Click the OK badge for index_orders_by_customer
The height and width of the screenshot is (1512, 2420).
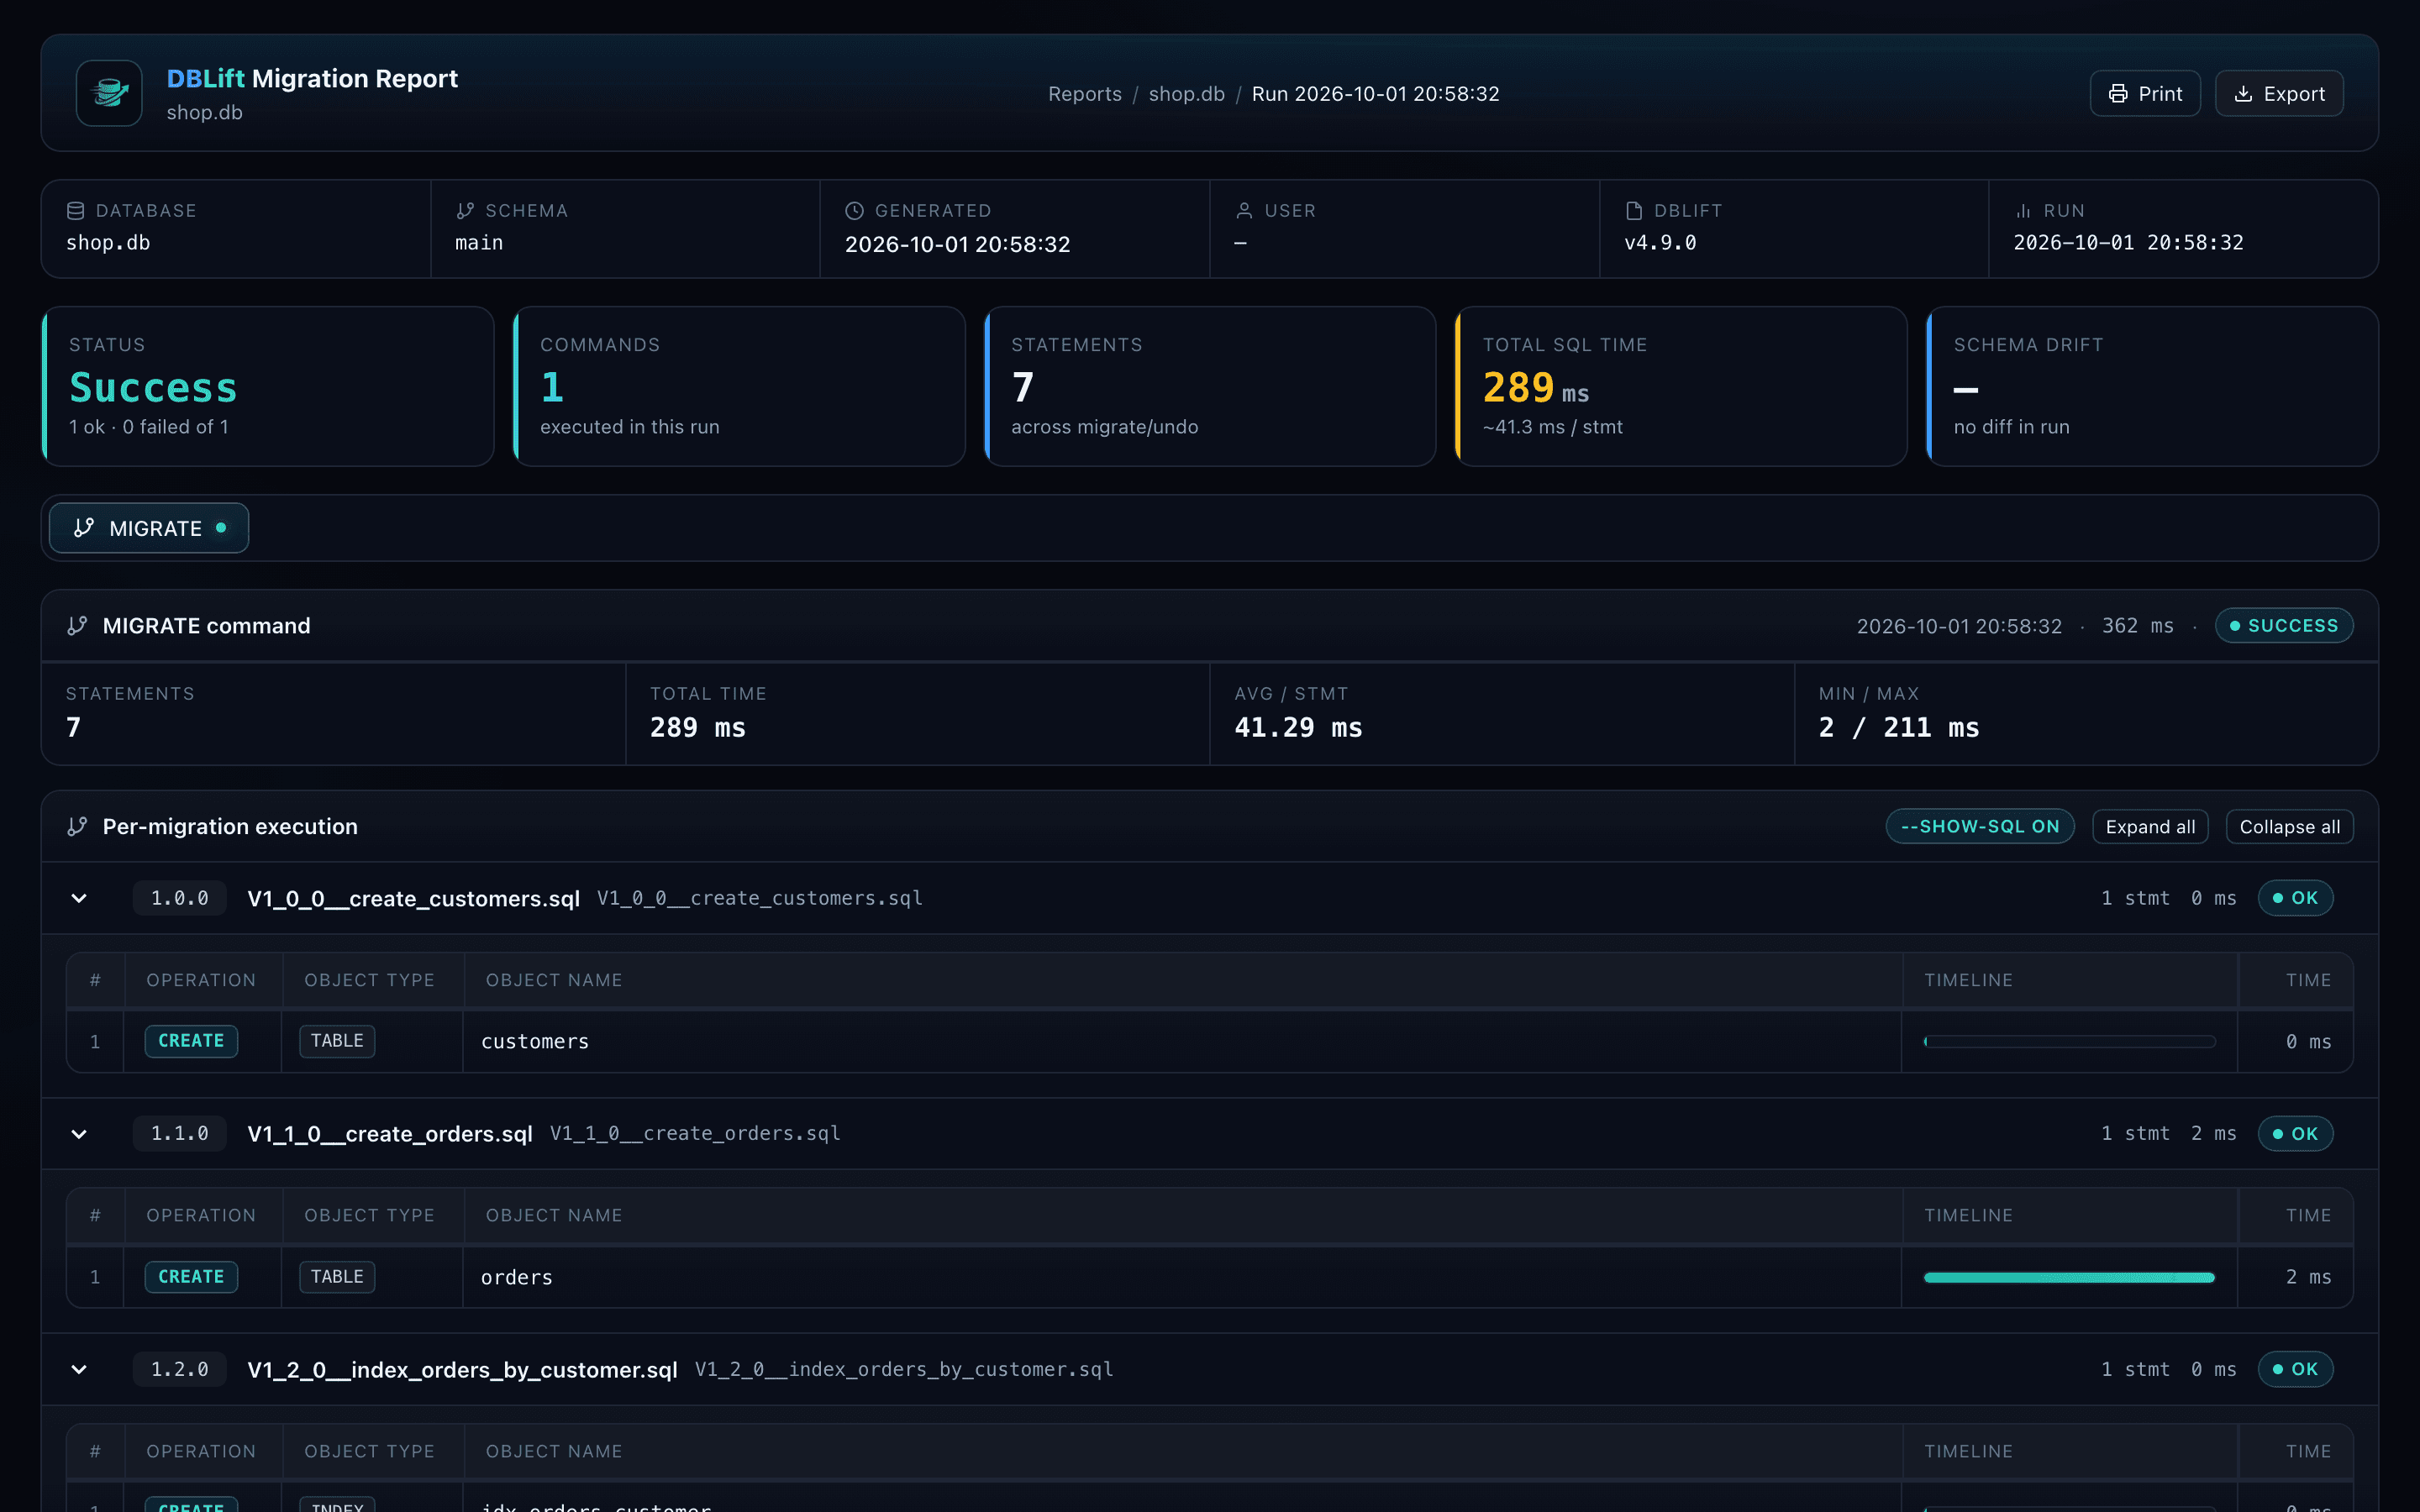[x=2296, y=1370]
